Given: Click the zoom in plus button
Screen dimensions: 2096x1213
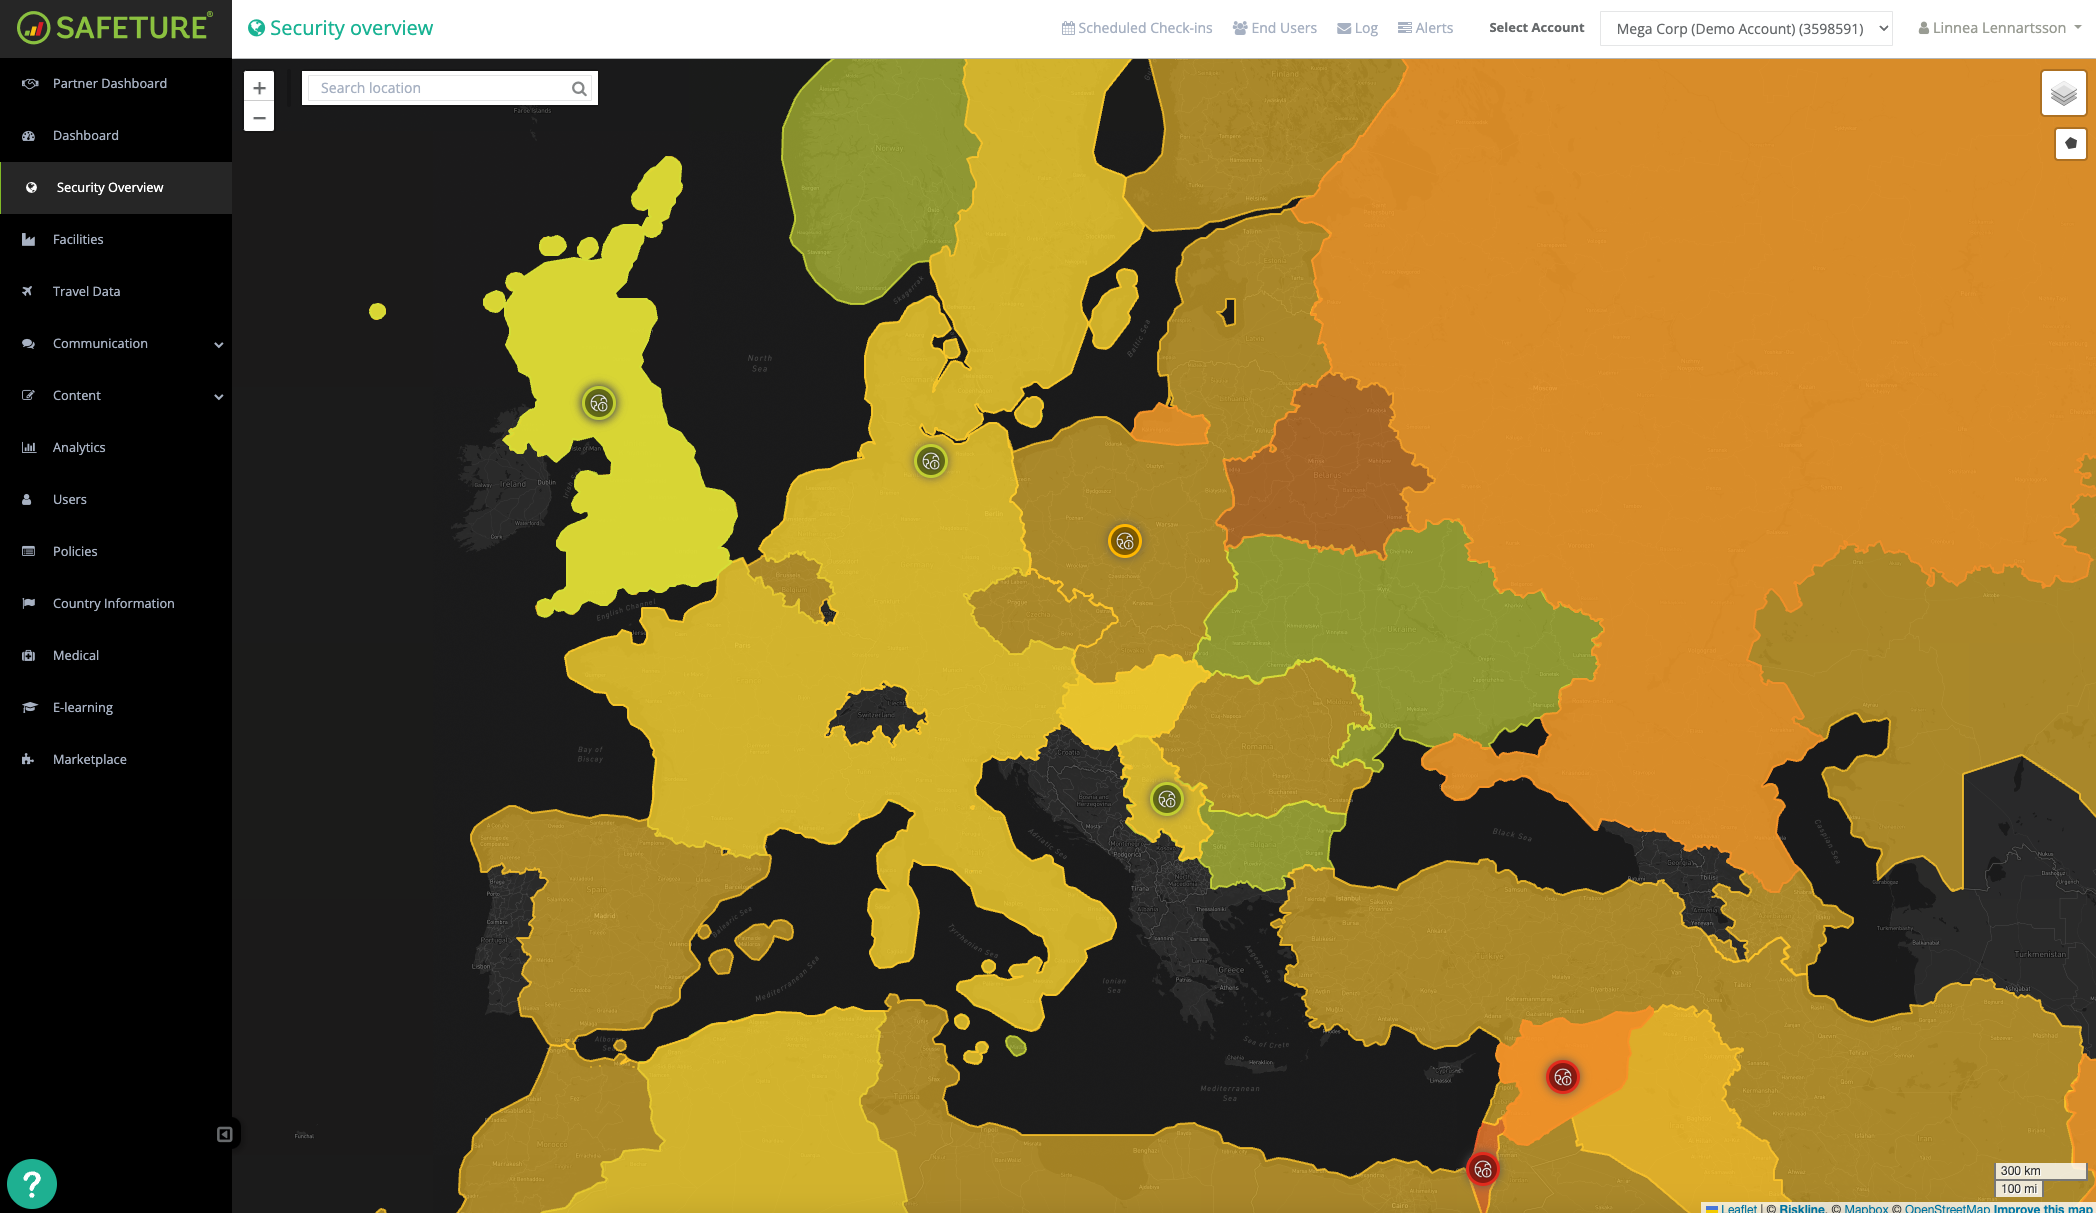Looking at the screenshot, I should pos(259,88).
